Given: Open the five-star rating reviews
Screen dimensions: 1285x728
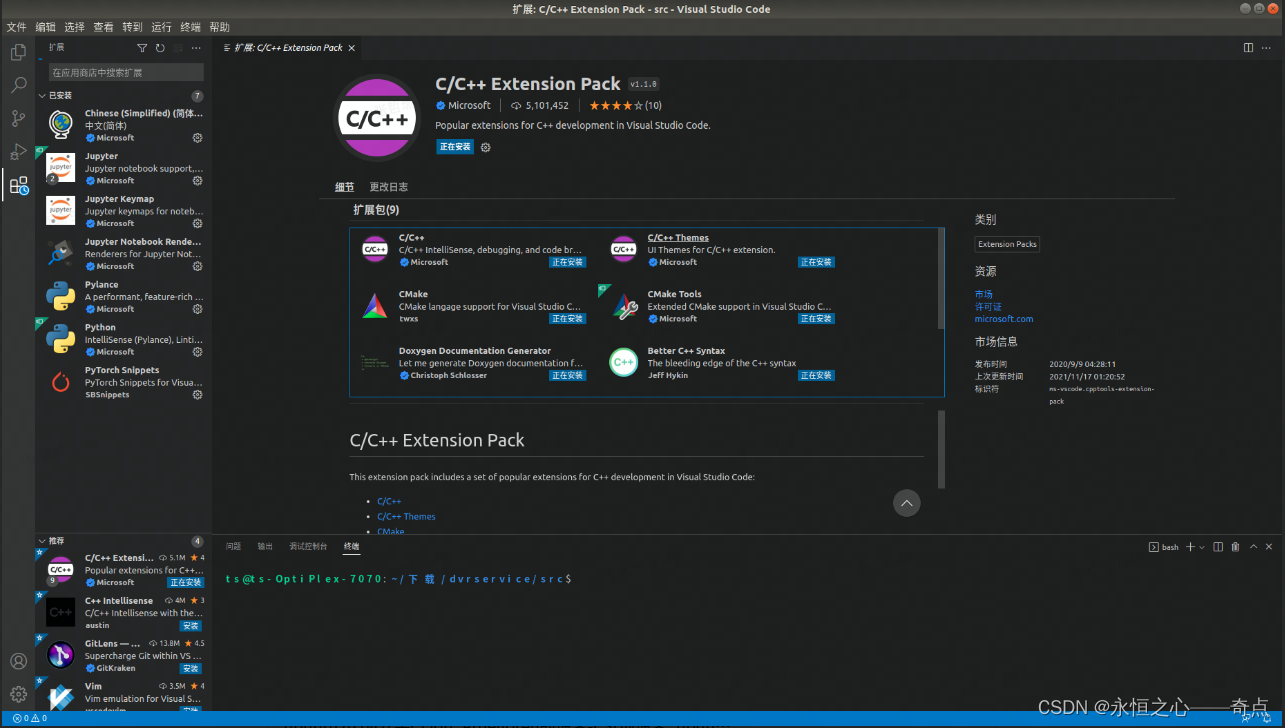Looking at the screenshot, I should click(625, 105).
